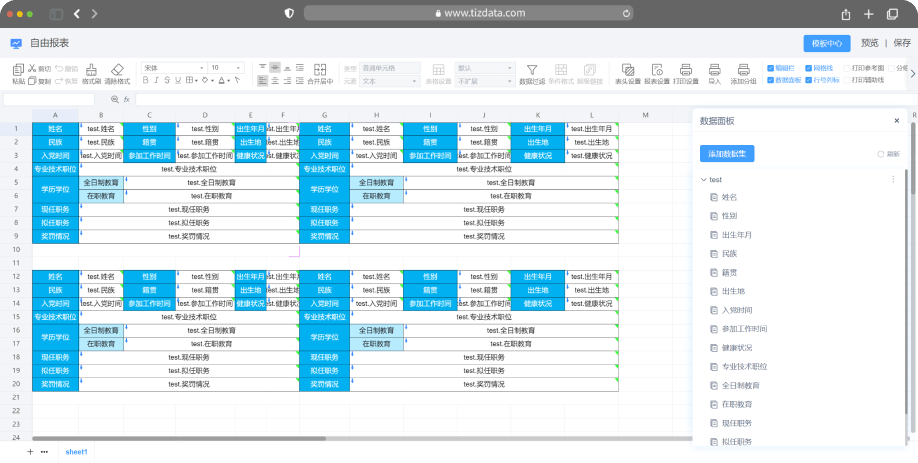The image size is (918, 463).
Task: Toggle bold text formatting
Action: pyautogui.click(x=145, y=80)
